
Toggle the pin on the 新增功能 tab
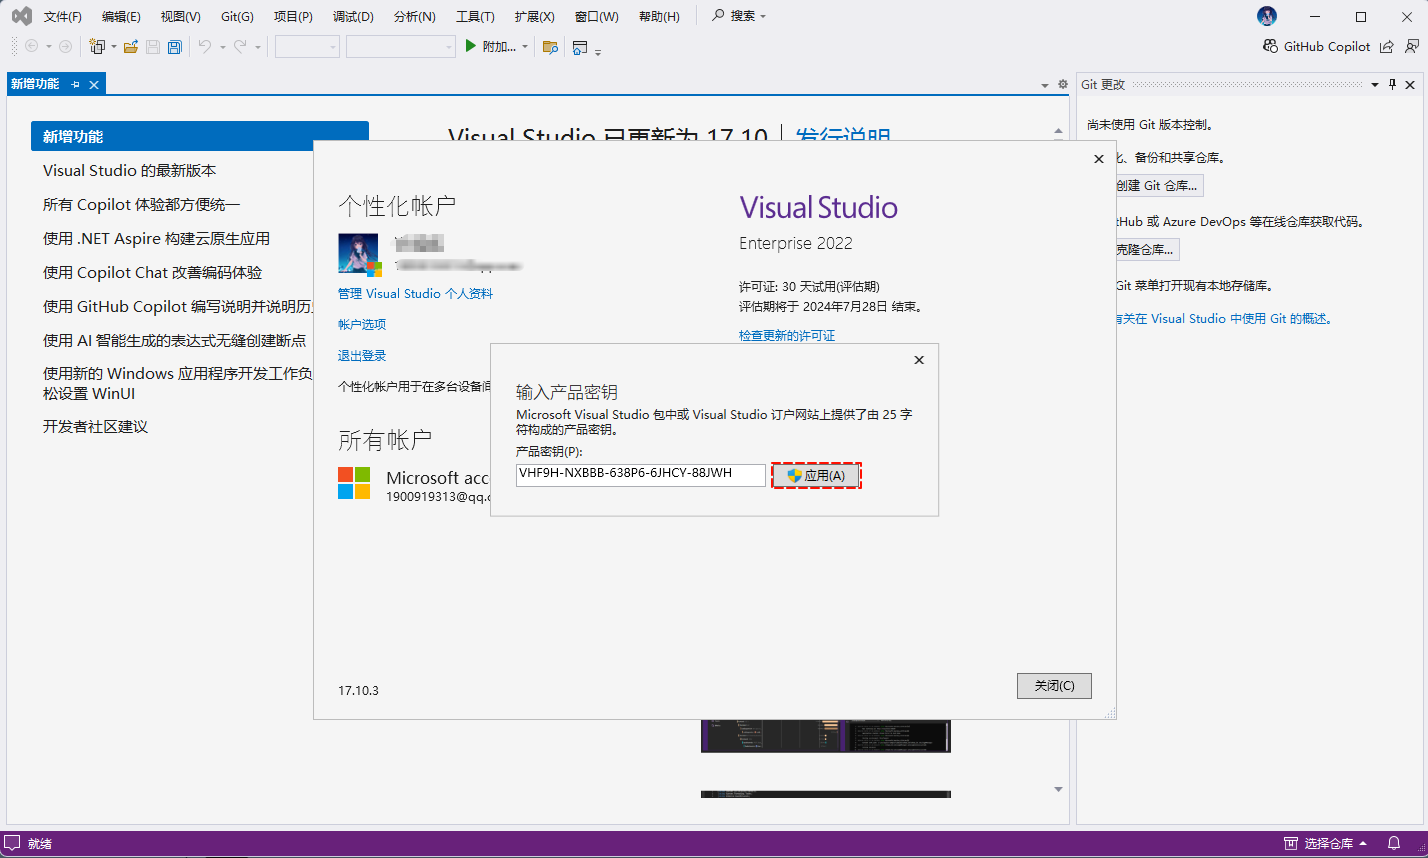click(x=76, y=84)
